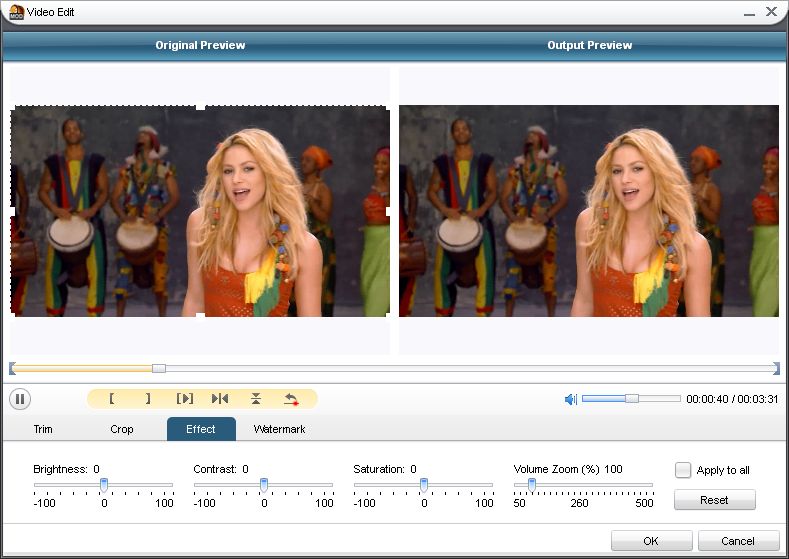Image resolution: width=789 pixels, height=559 pixels.
Task: Close the Video Edit window
Action: [771, 12]
